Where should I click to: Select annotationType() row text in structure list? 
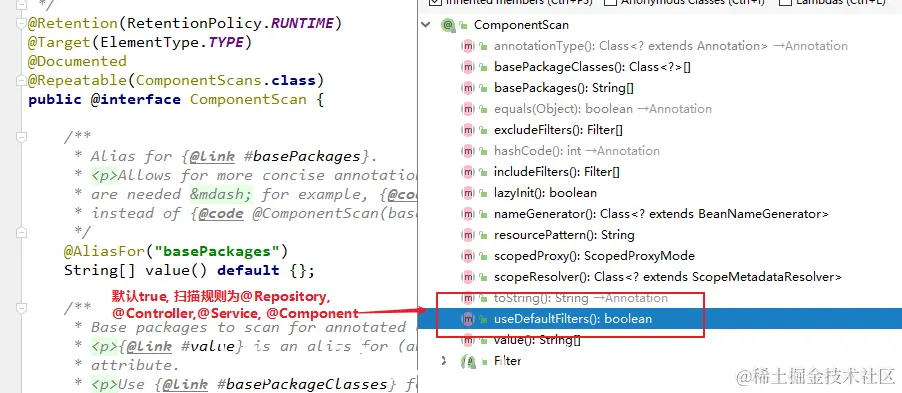coord(671,46)
